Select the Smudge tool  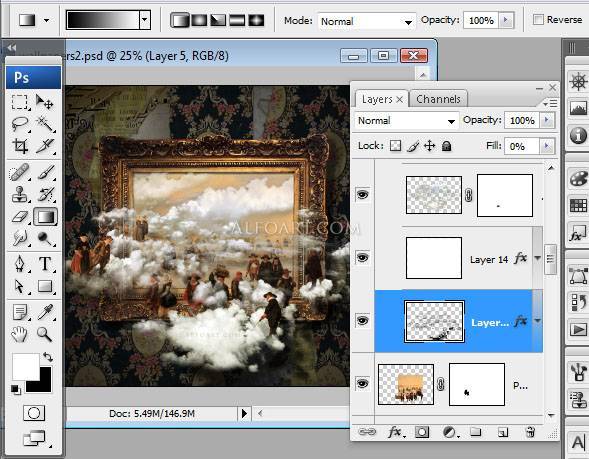(x=20, y=238)
